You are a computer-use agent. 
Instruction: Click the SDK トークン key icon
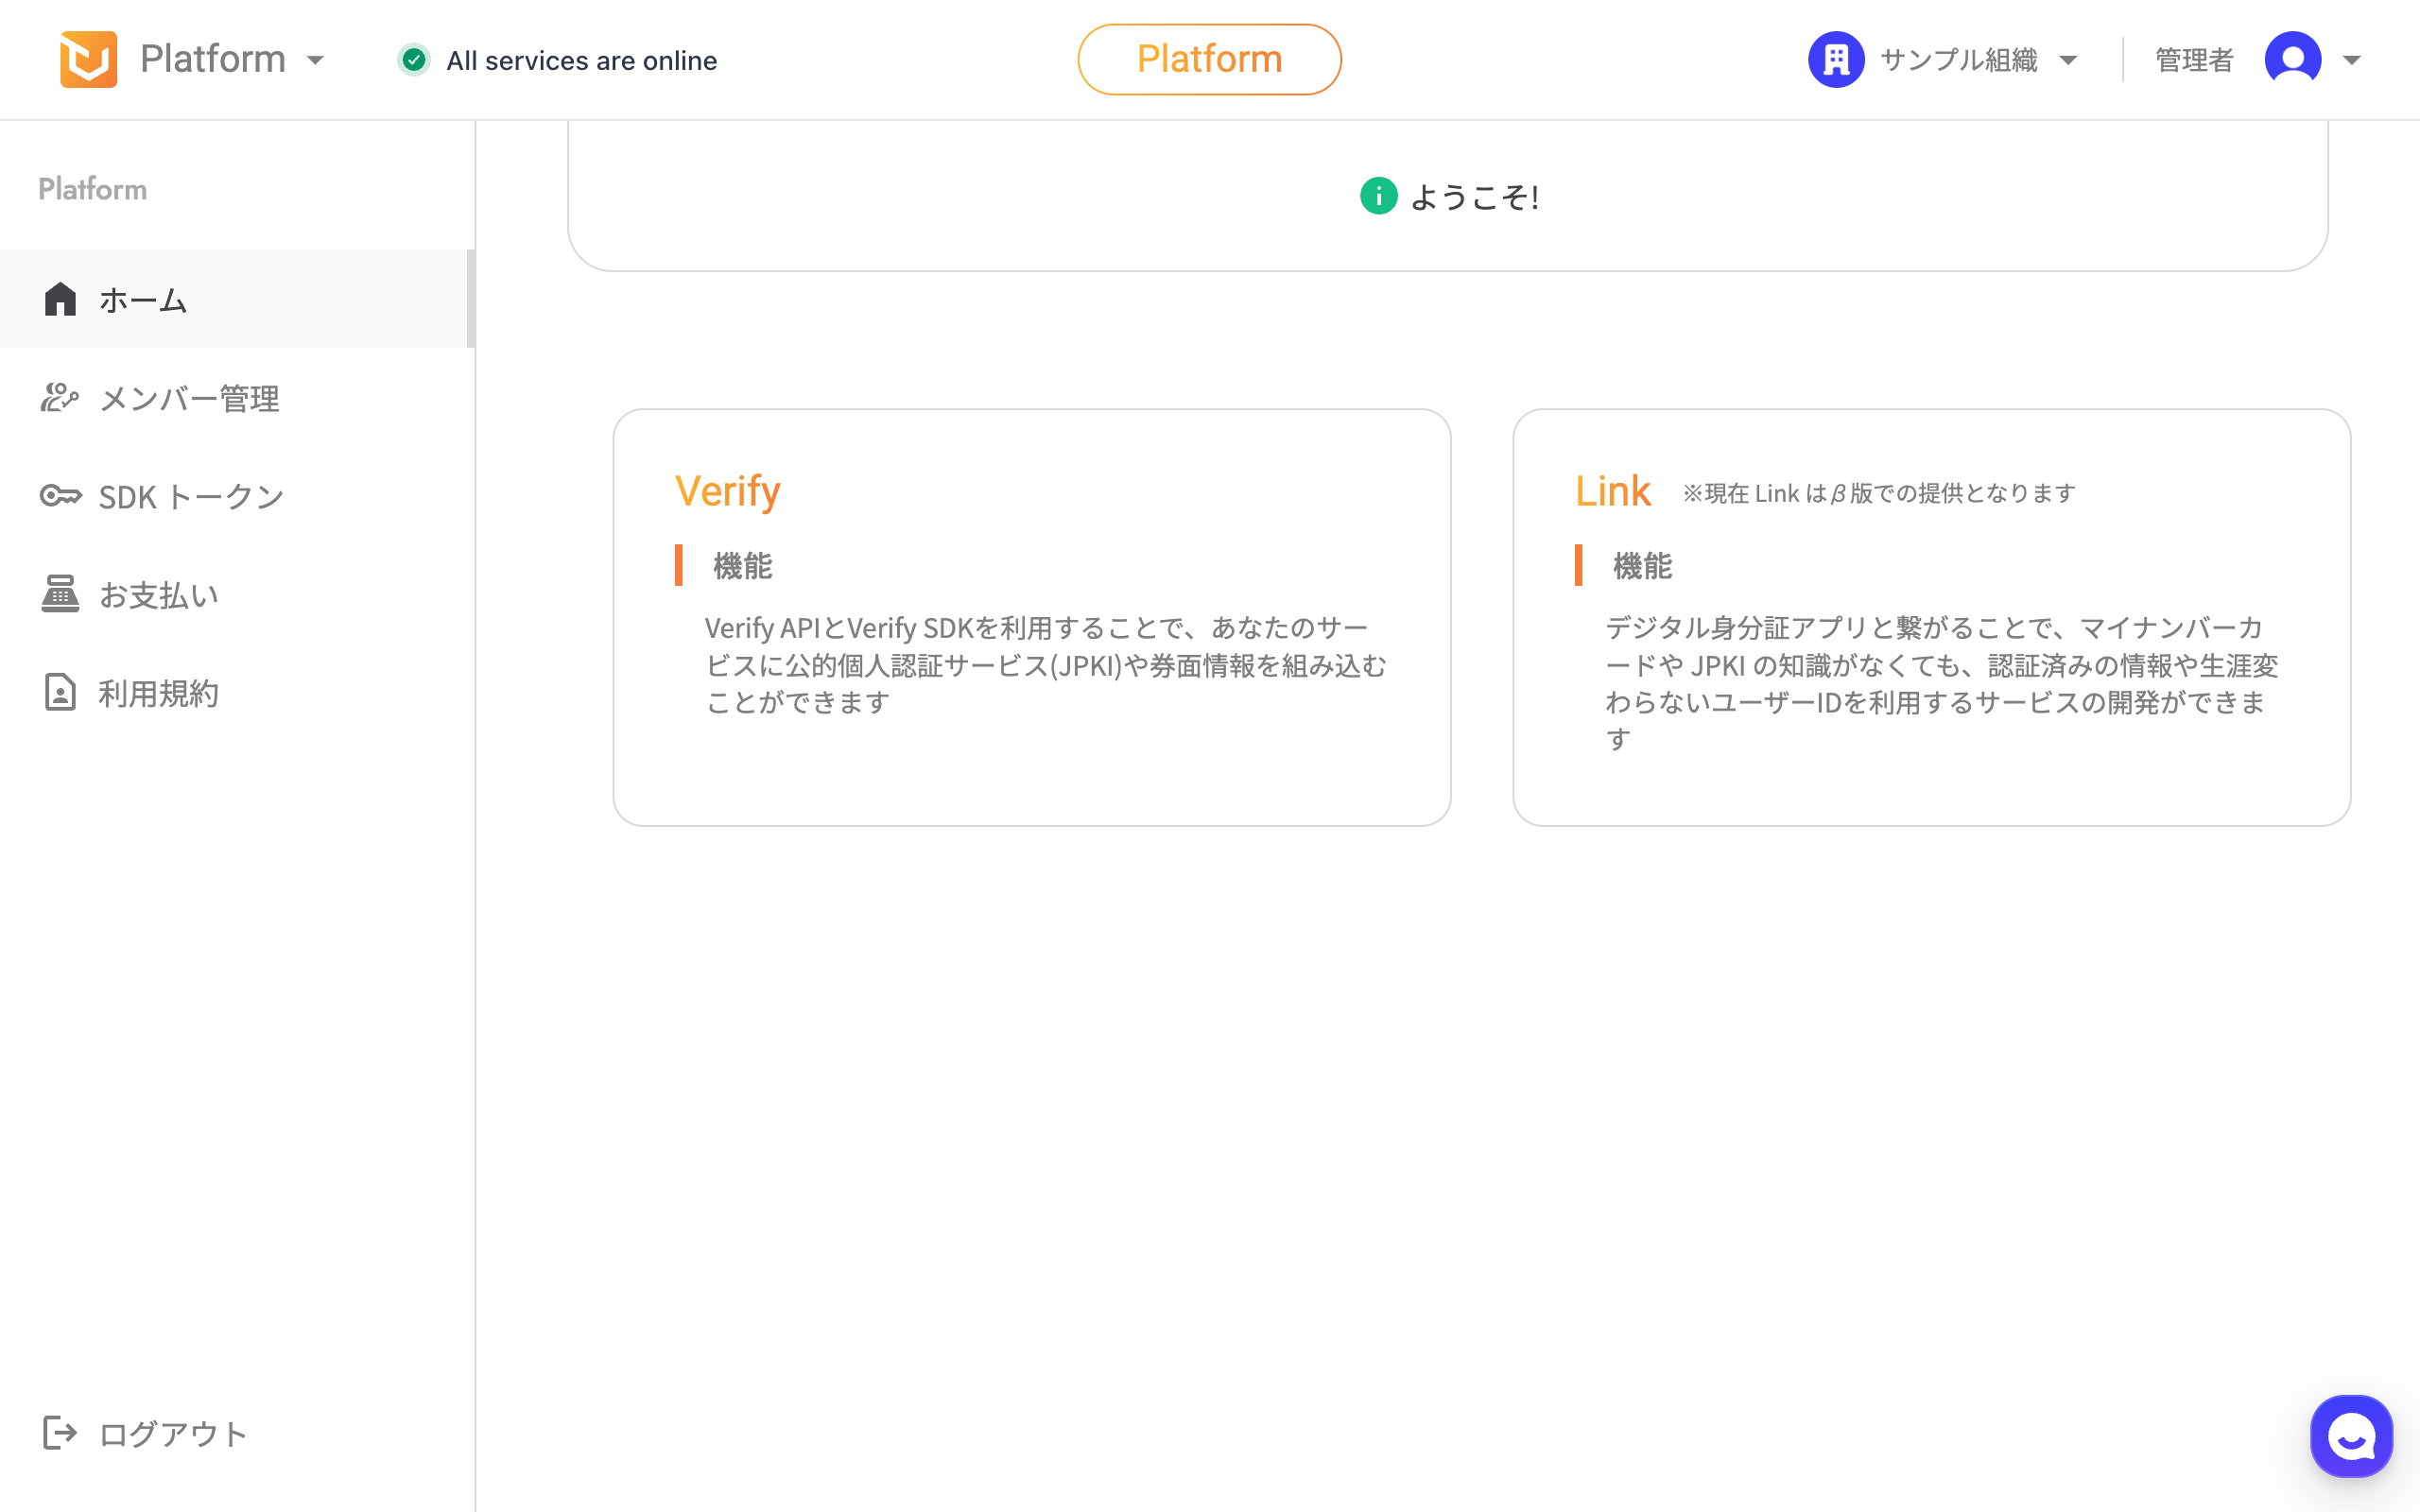60,496
